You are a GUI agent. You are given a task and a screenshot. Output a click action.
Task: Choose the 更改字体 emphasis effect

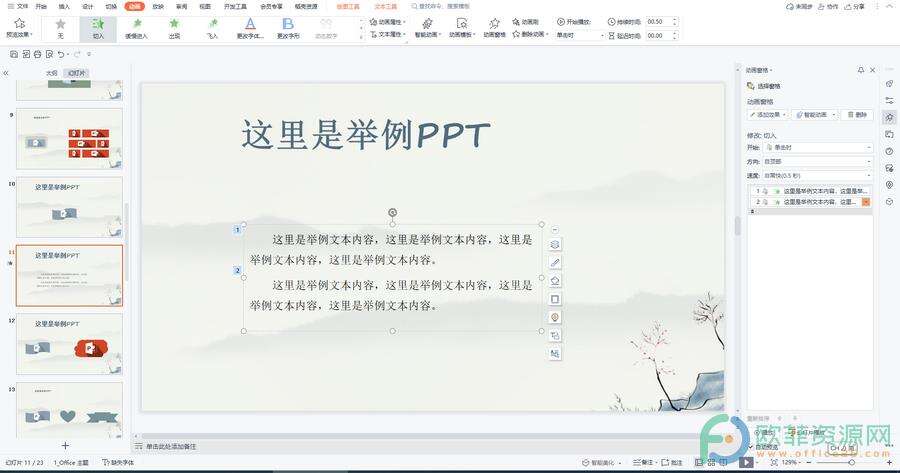pos(250,28)
